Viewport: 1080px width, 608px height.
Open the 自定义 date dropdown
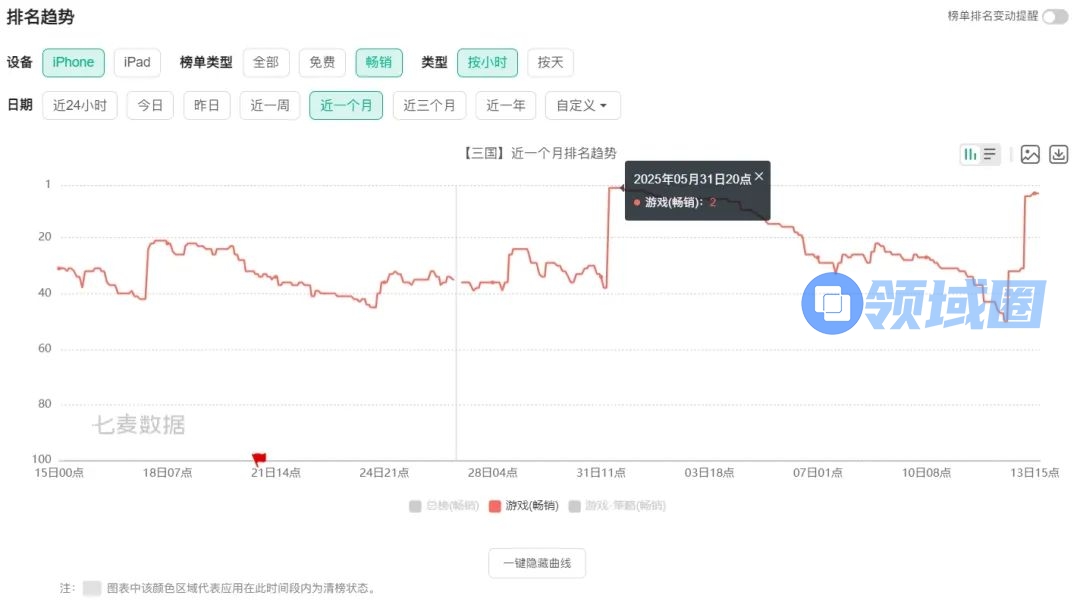coord(582,105)
